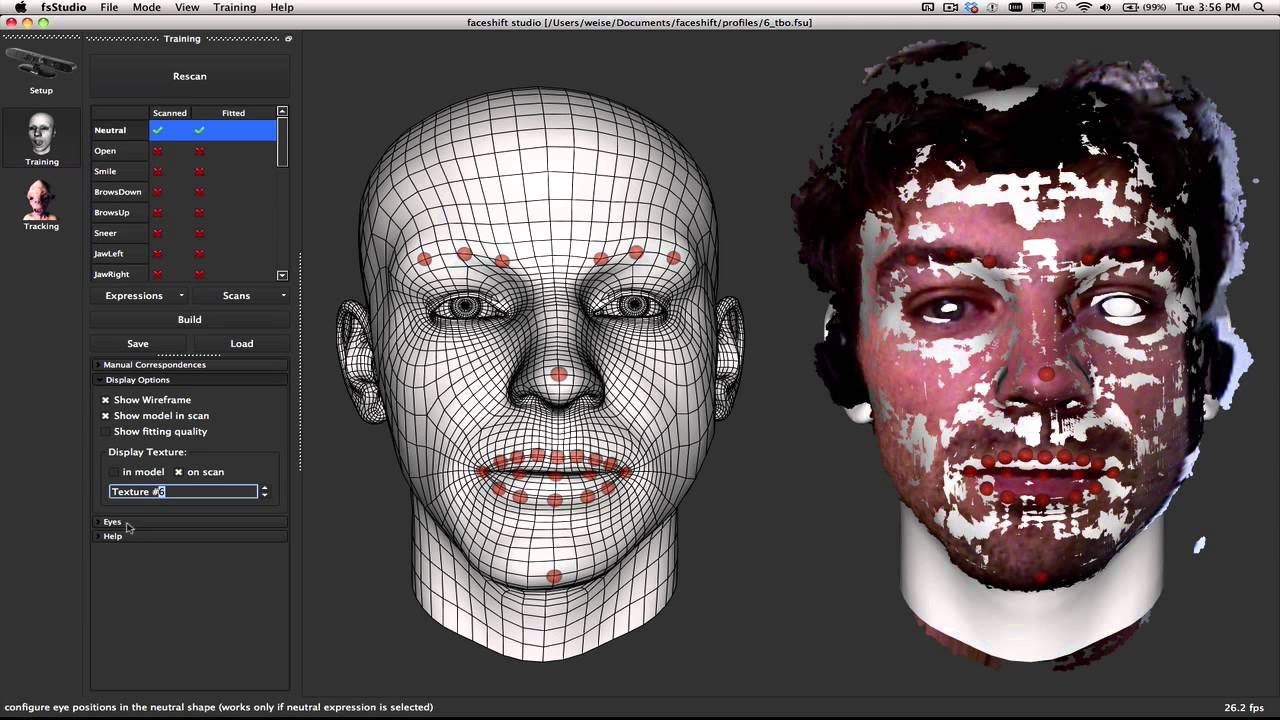Screen dimensions: 1280x720
Task: Click the left eye of the wireframe model
Action: (466, 307)
